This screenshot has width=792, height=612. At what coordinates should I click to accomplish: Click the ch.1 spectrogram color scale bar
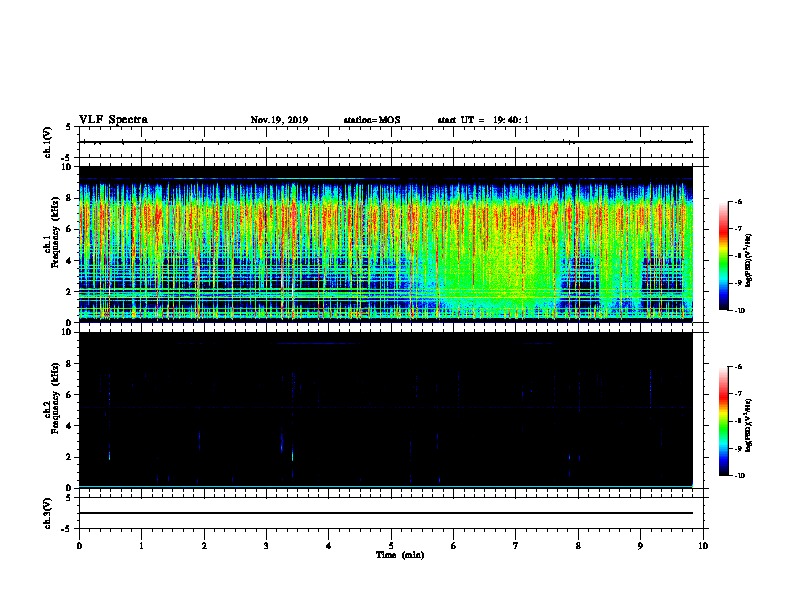pos(724,256)
